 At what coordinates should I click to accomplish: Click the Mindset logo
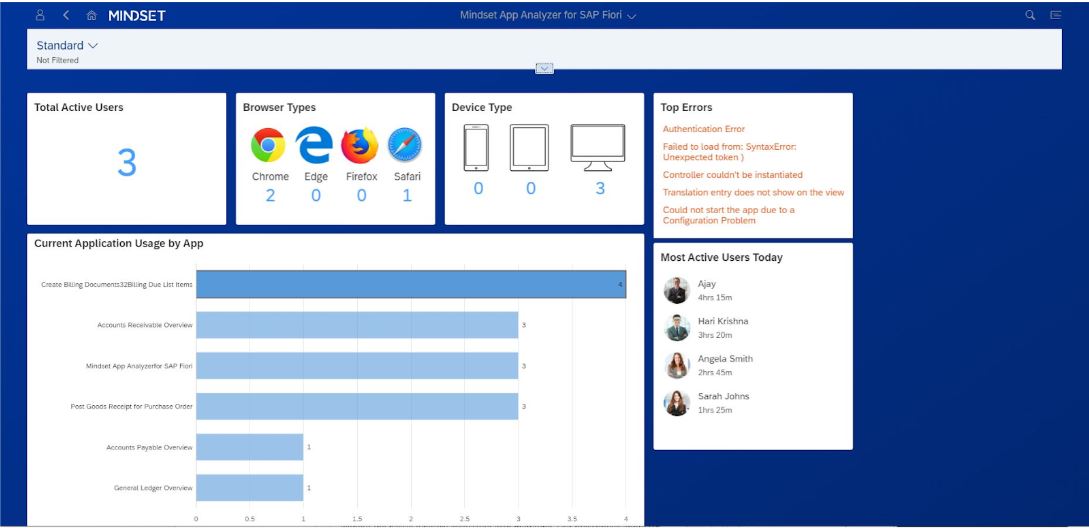(x=137, y=15)
